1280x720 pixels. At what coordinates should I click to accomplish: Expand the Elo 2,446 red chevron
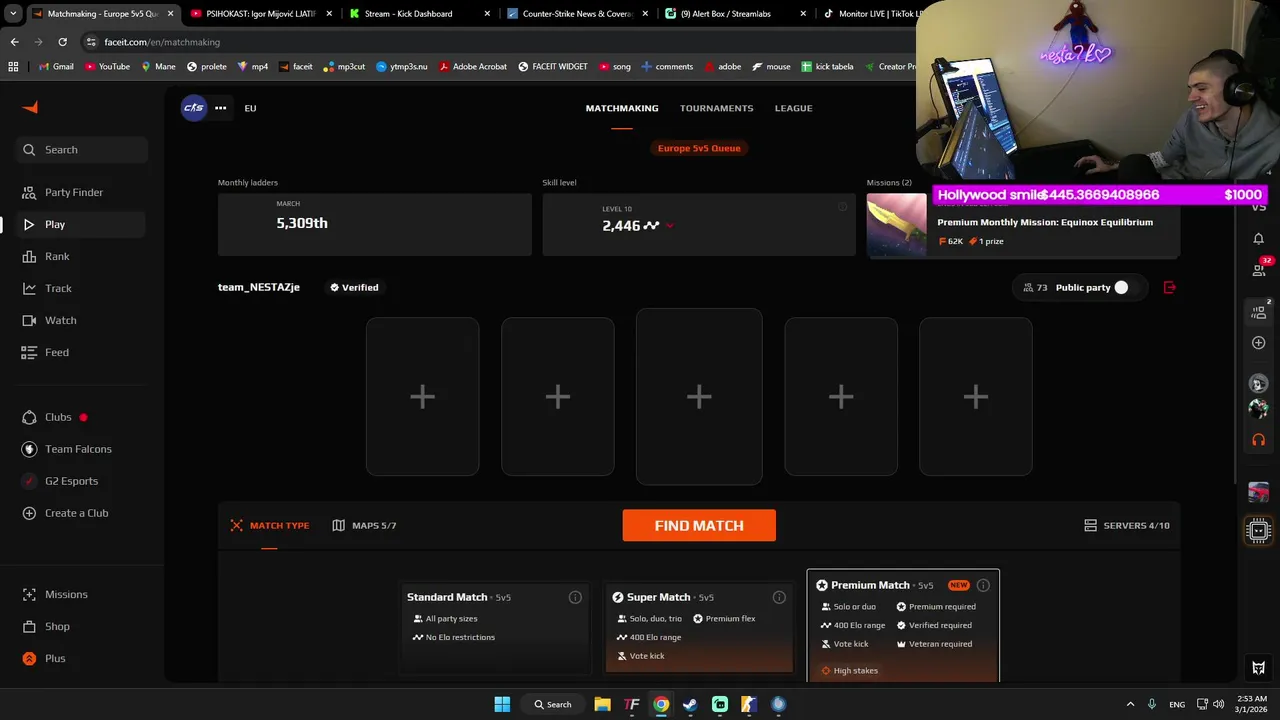pyautogui.click(x=669, y=226)
